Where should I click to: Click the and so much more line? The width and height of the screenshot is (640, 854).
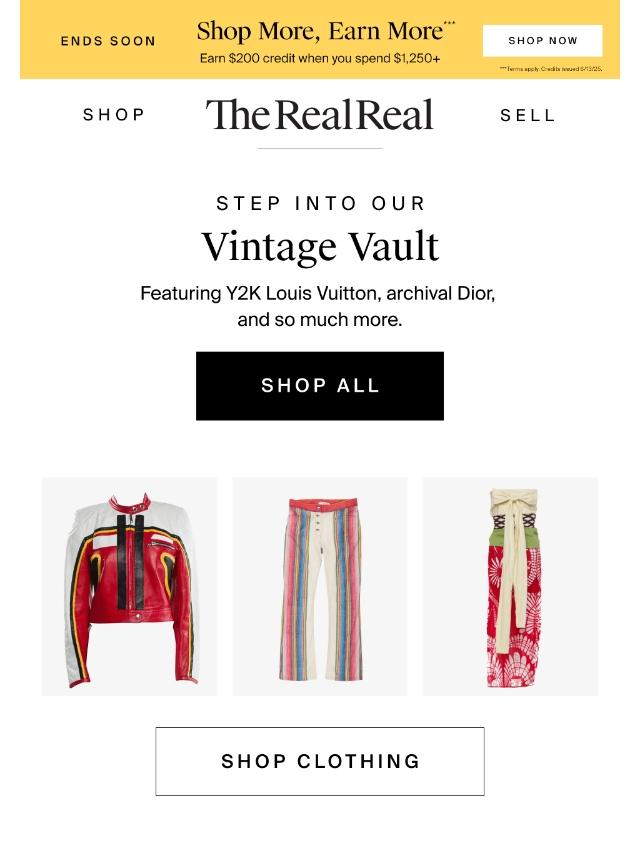tap(320, 320)
